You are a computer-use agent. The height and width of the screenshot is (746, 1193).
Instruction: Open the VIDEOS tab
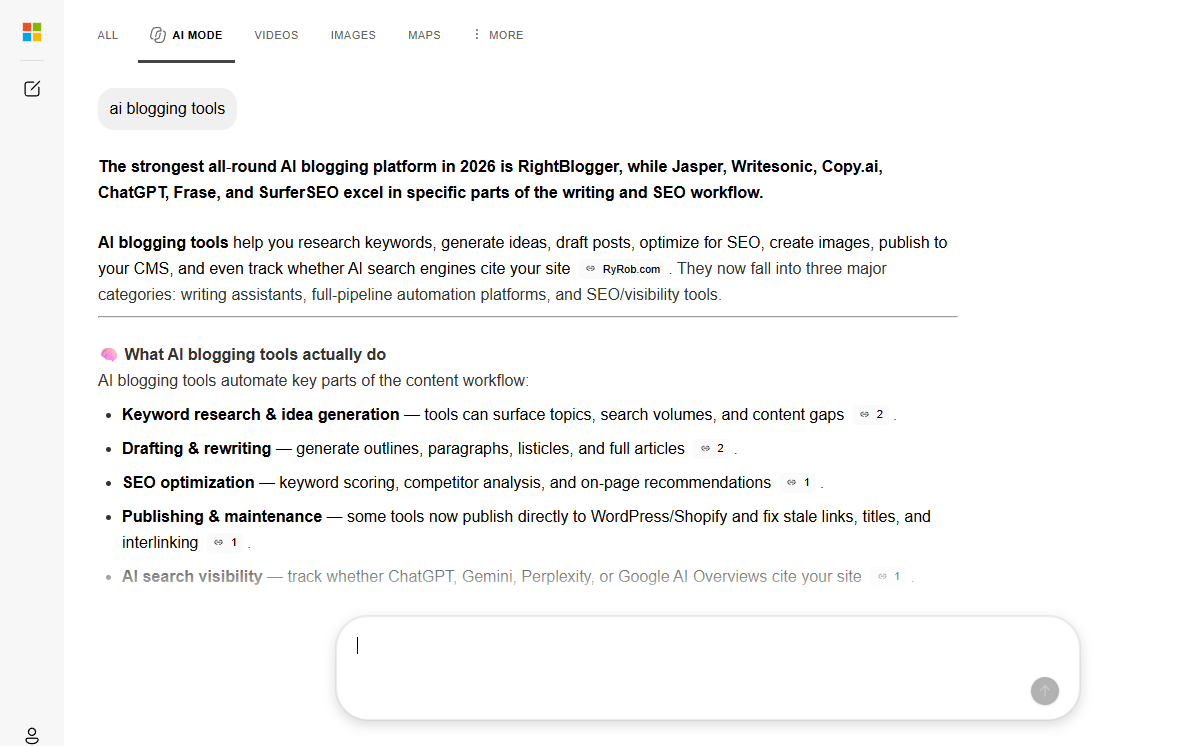pos(276,35)
